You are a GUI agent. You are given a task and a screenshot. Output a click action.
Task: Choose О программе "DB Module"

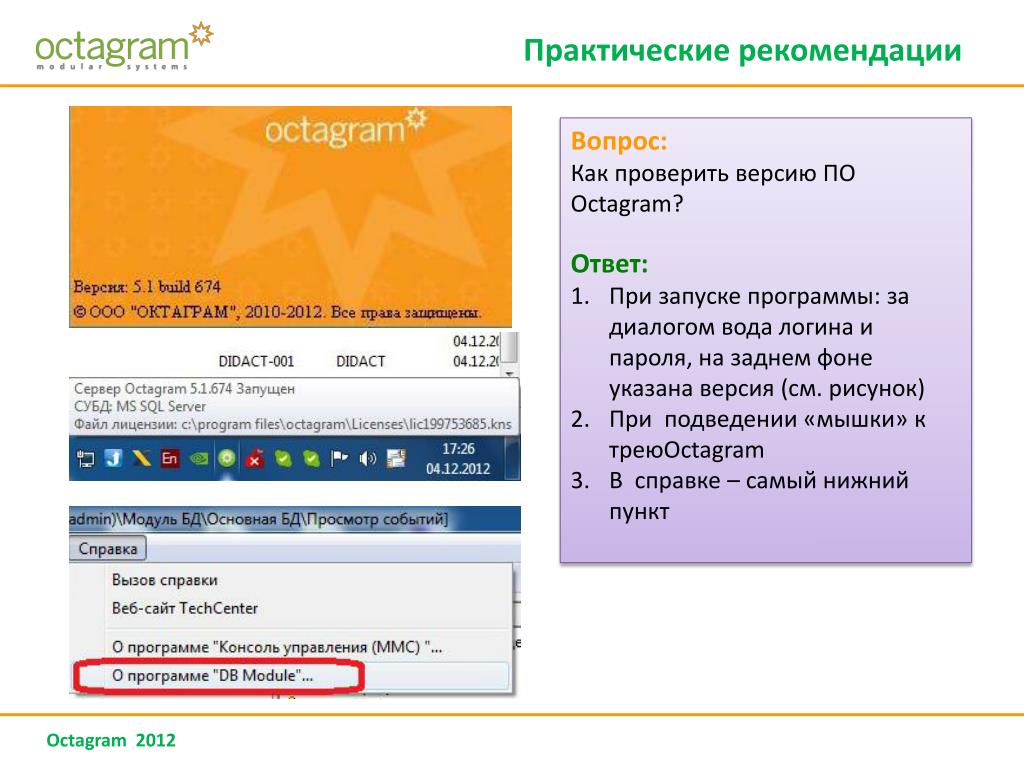(x=213, y=676)
